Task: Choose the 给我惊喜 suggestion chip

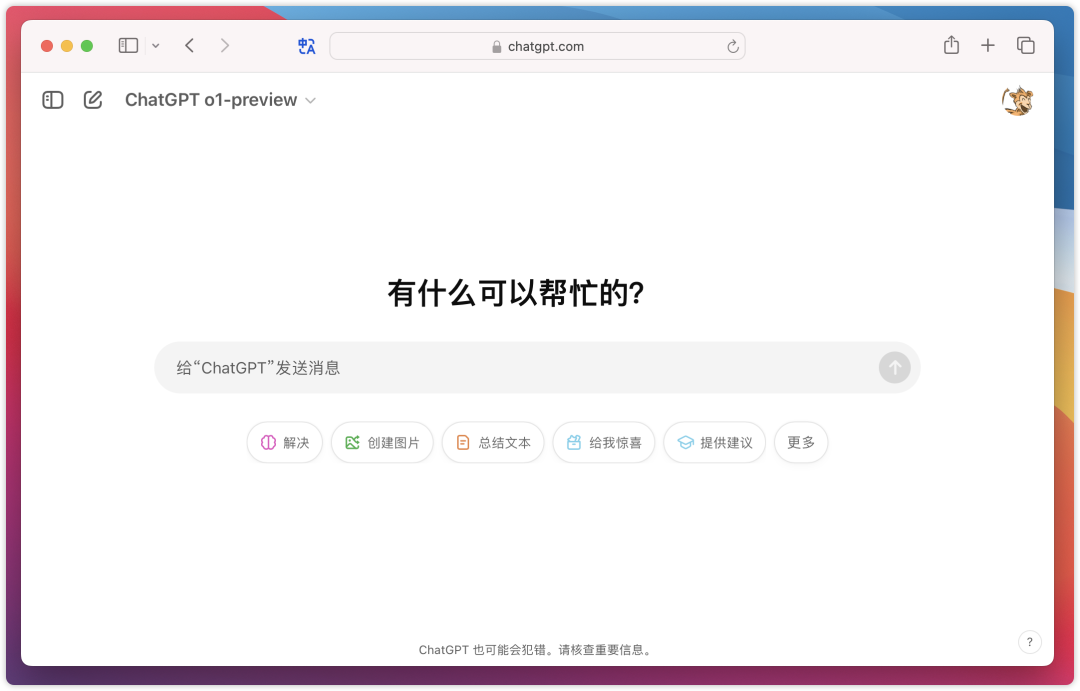Action: click(603, 442)
